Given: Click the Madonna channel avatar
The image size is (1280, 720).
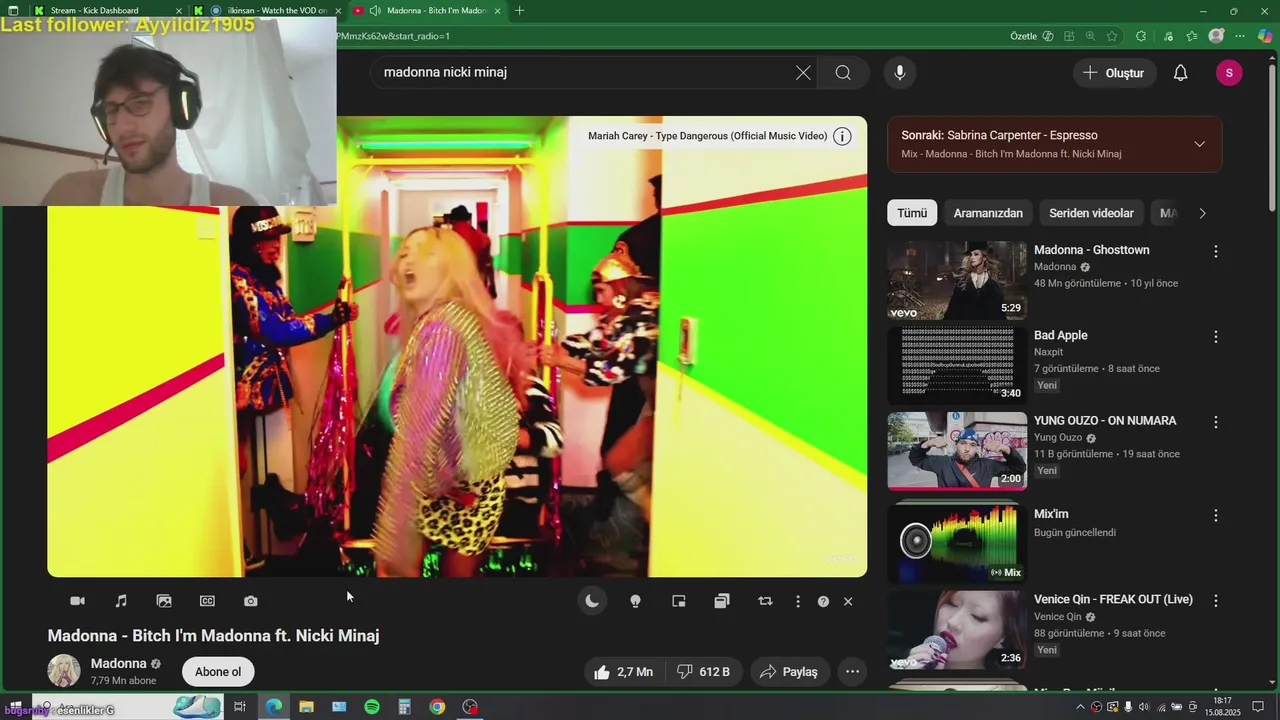Looking at the screenshot, I should 64,671.
